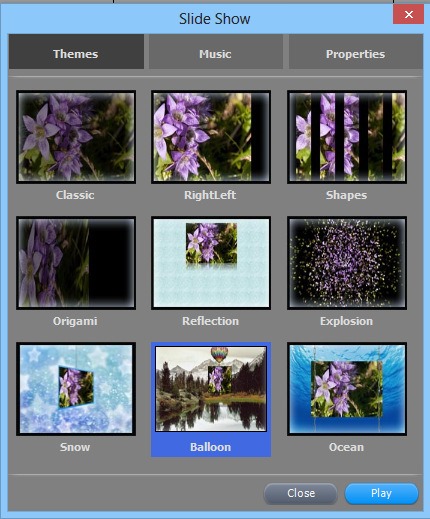Image resolution: width=430 pixels, height=519 pixels.
Task: Choose the Reflection theme thumbnail
Action: pyautogui.click(x=211, y=263)
